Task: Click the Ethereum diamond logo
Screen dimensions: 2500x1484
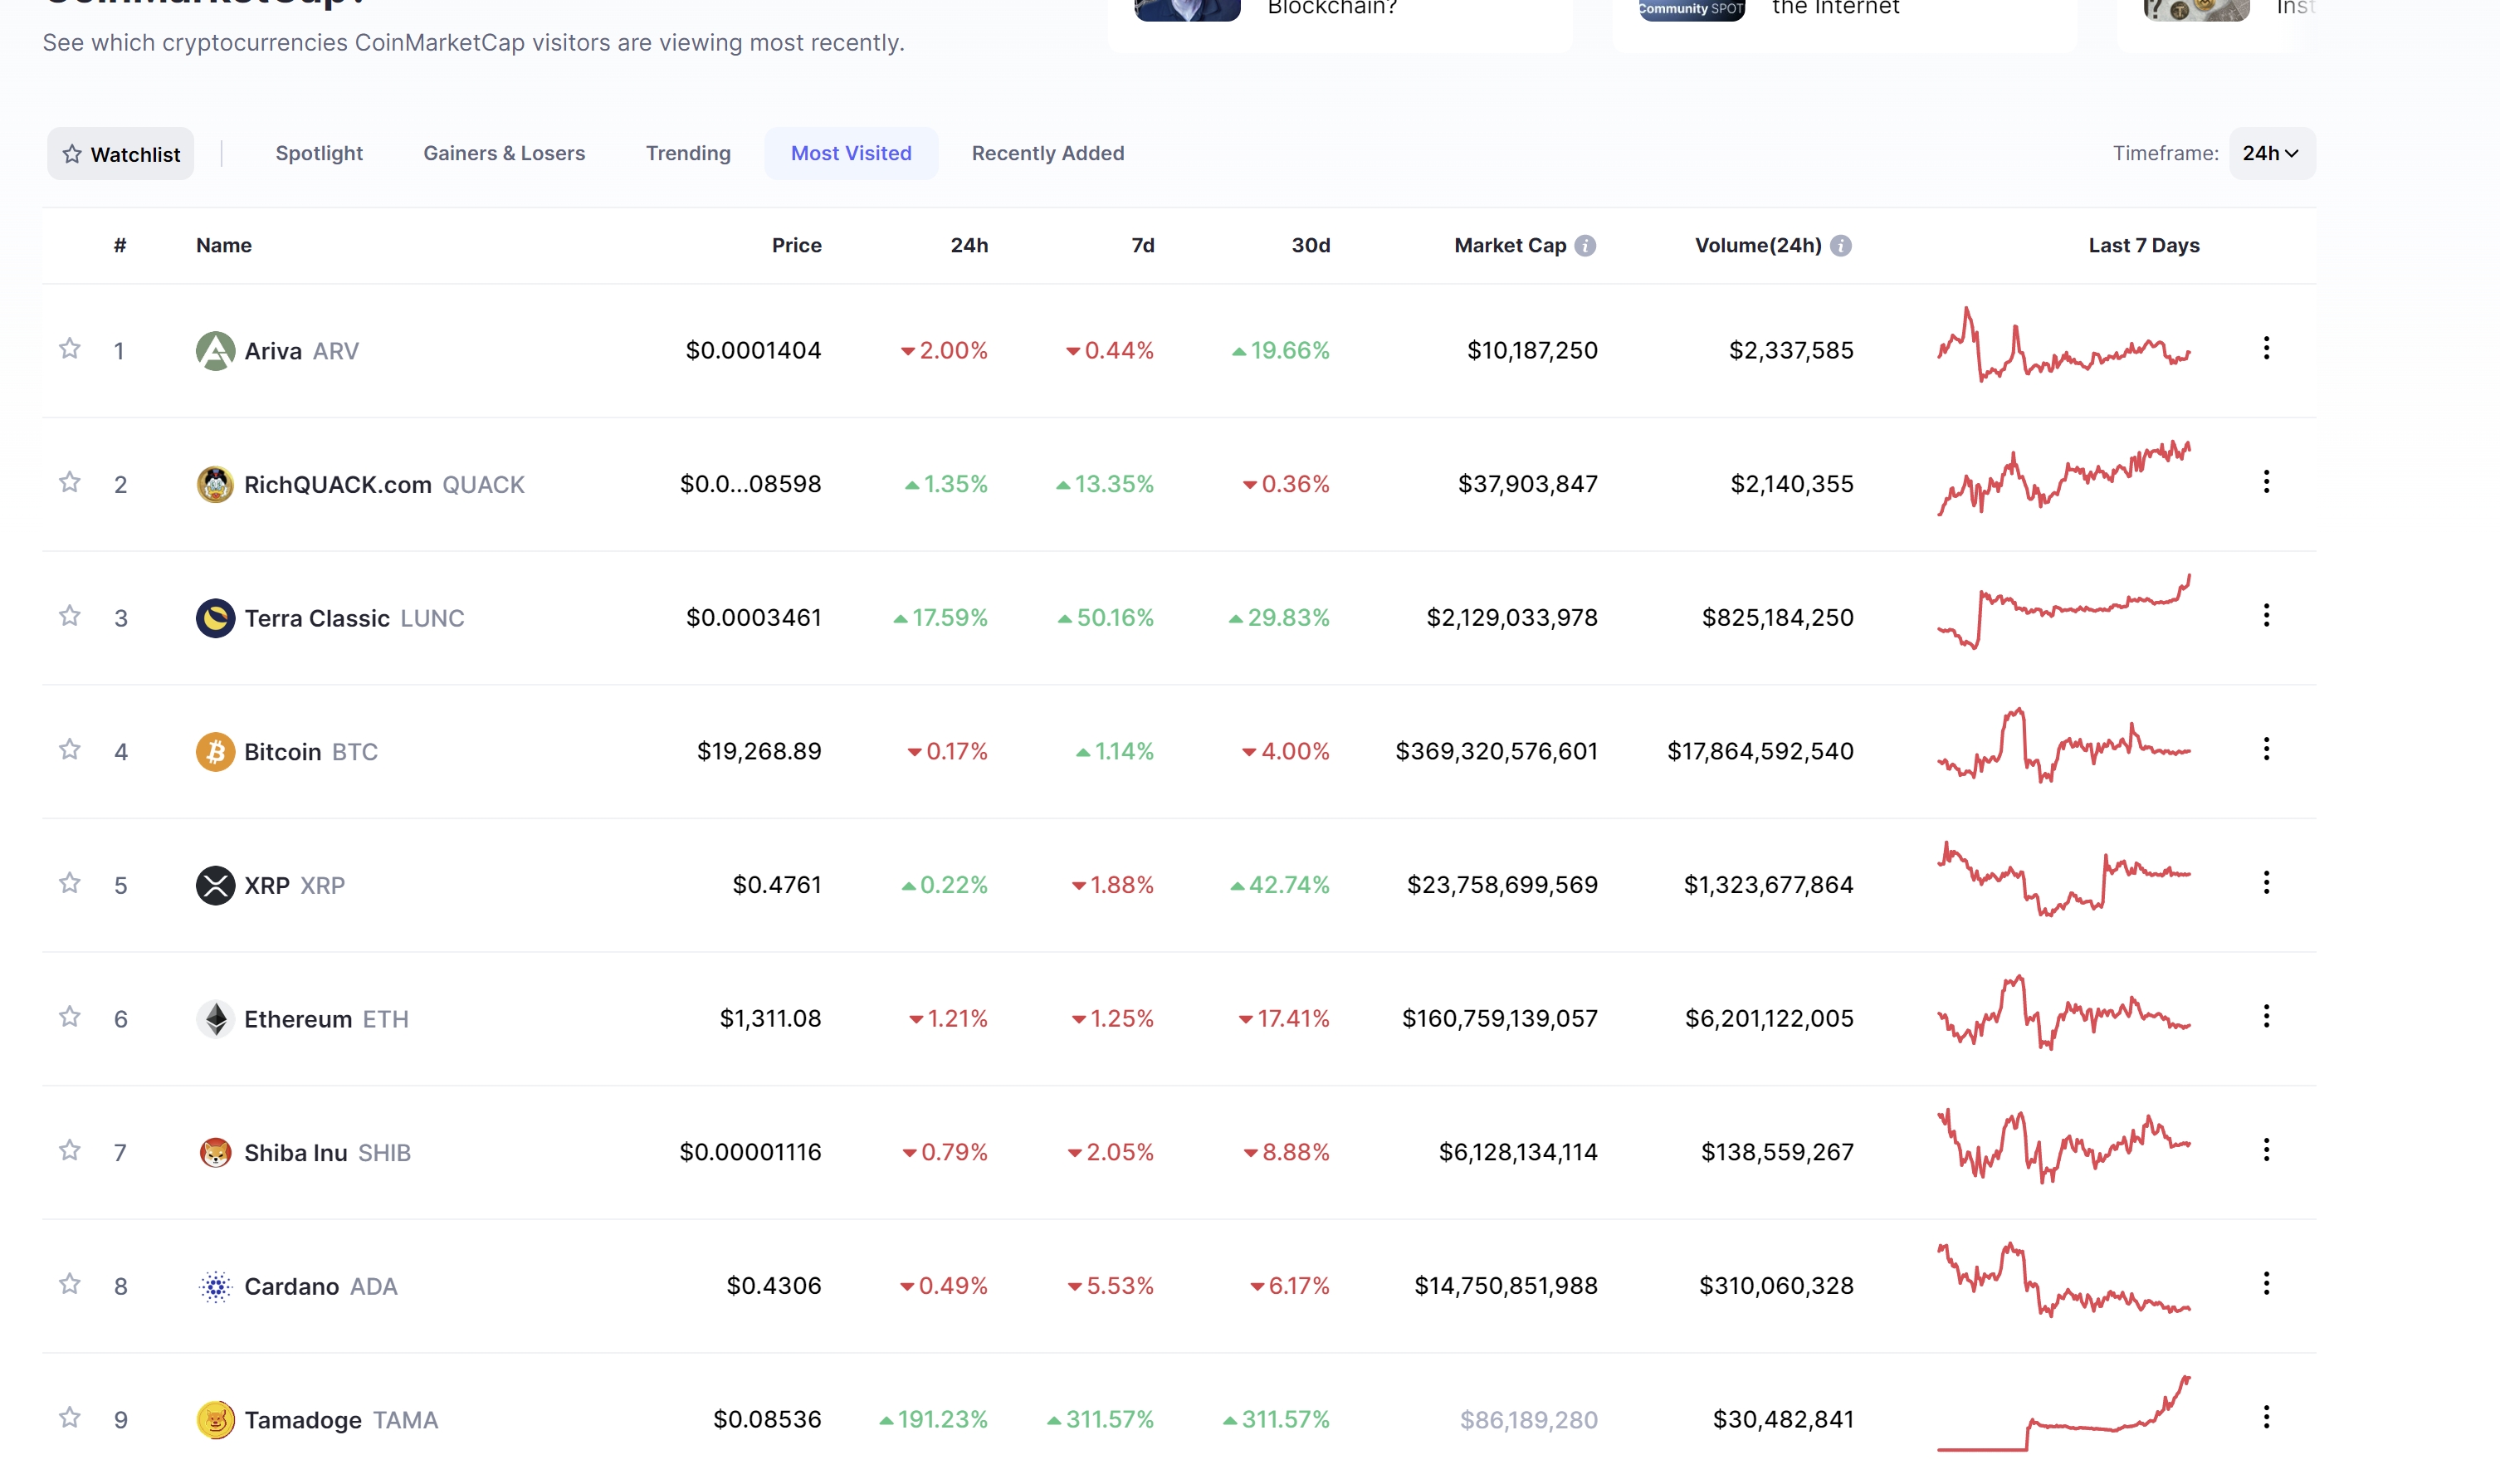Action: click(x=215, y=1019)
